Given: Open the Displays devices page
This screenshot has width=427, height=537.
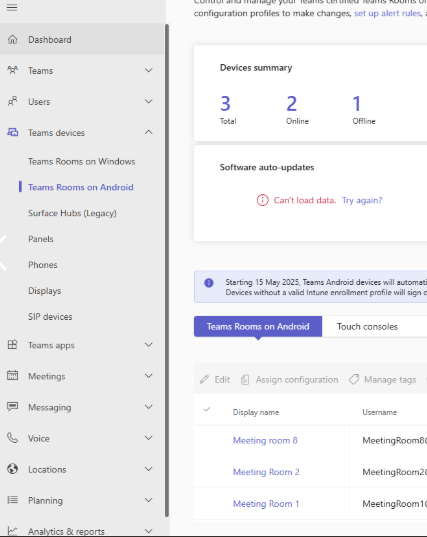Looking at the screenshot, I should click(45, 291).
